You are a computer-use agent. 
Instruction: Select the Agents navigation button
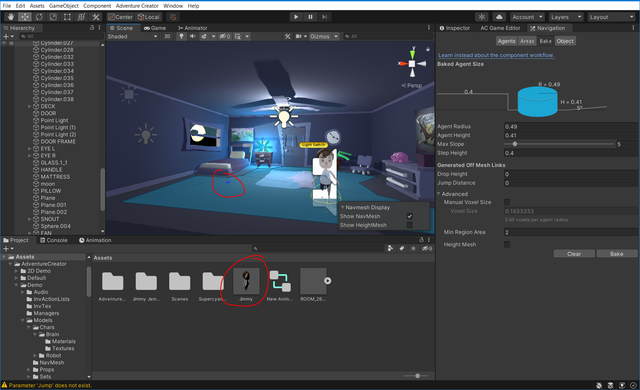507,41
